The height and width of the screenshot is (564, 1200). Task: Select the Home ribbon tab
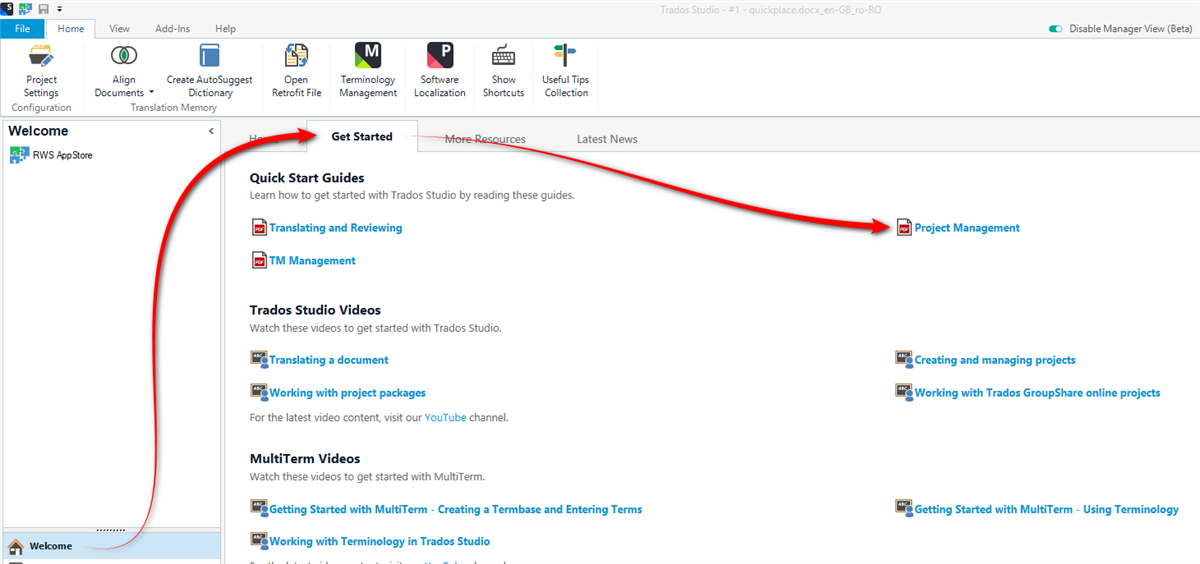point(71,29)
